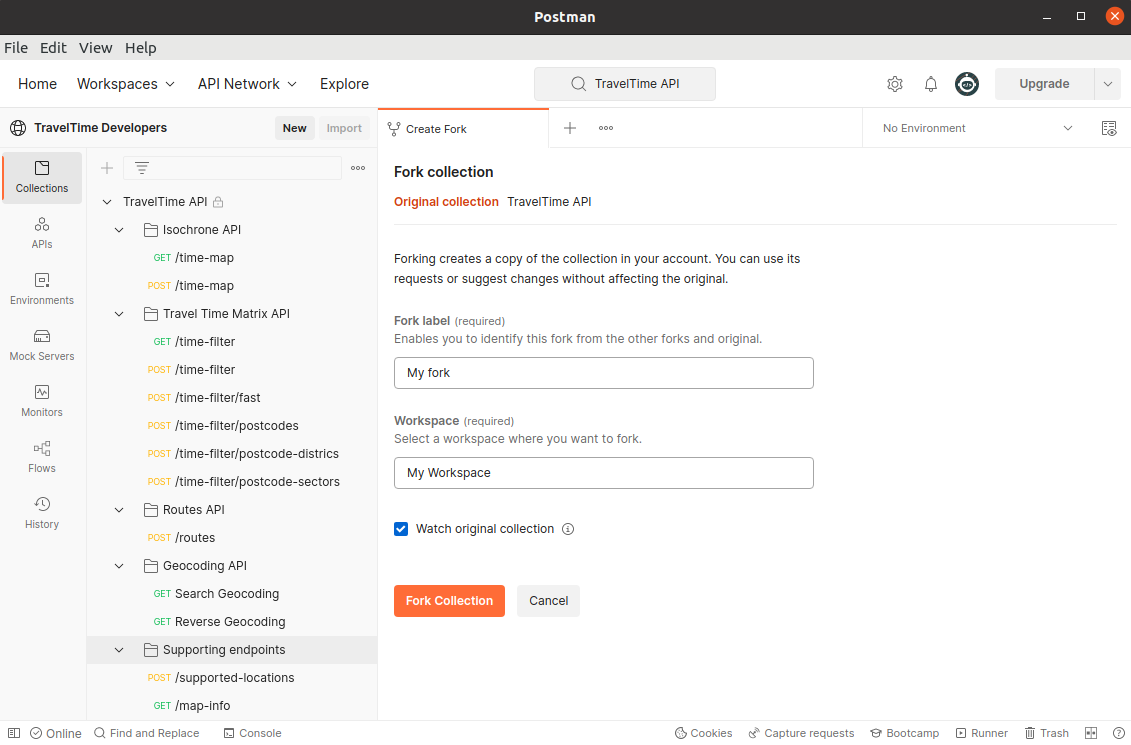
Task: Collapse the Isochrone API folder
Action: click(118, 229)
